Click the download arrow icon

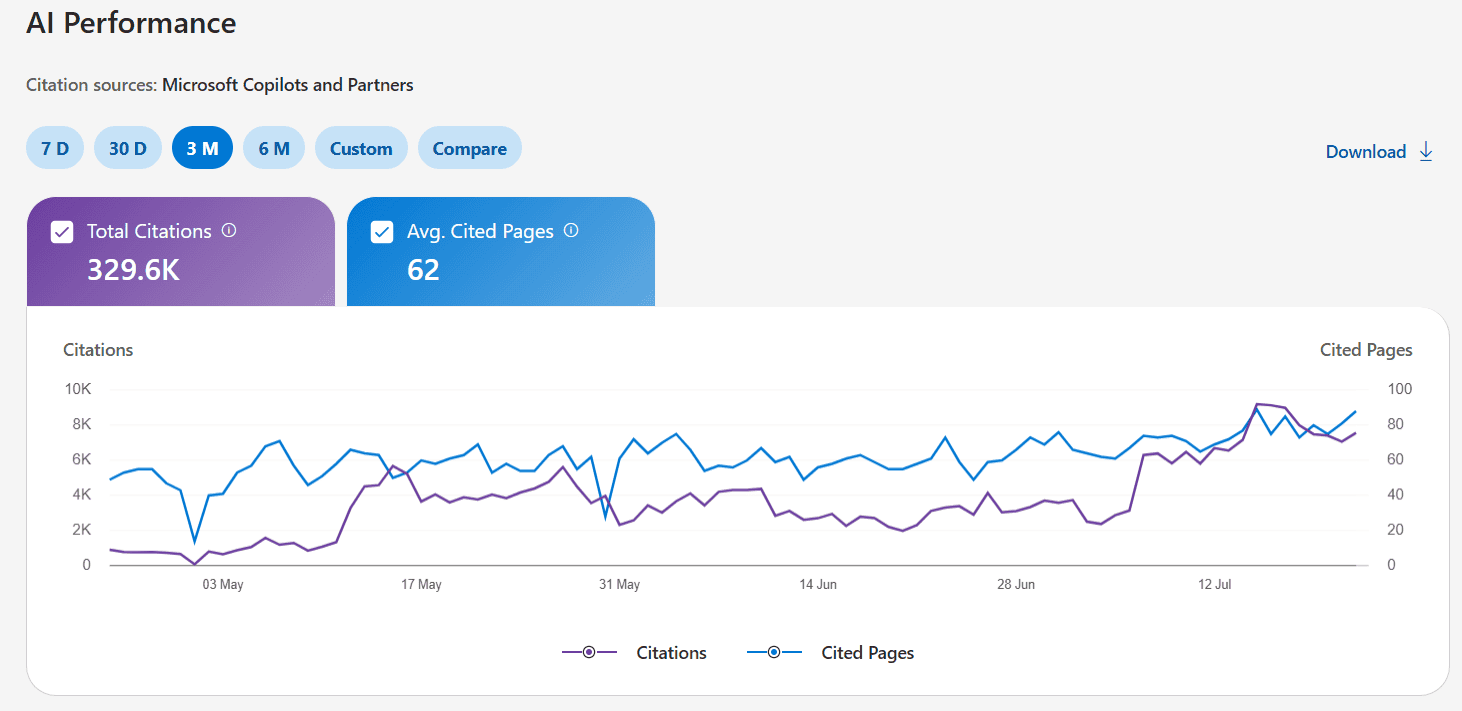coord(1426,152)
